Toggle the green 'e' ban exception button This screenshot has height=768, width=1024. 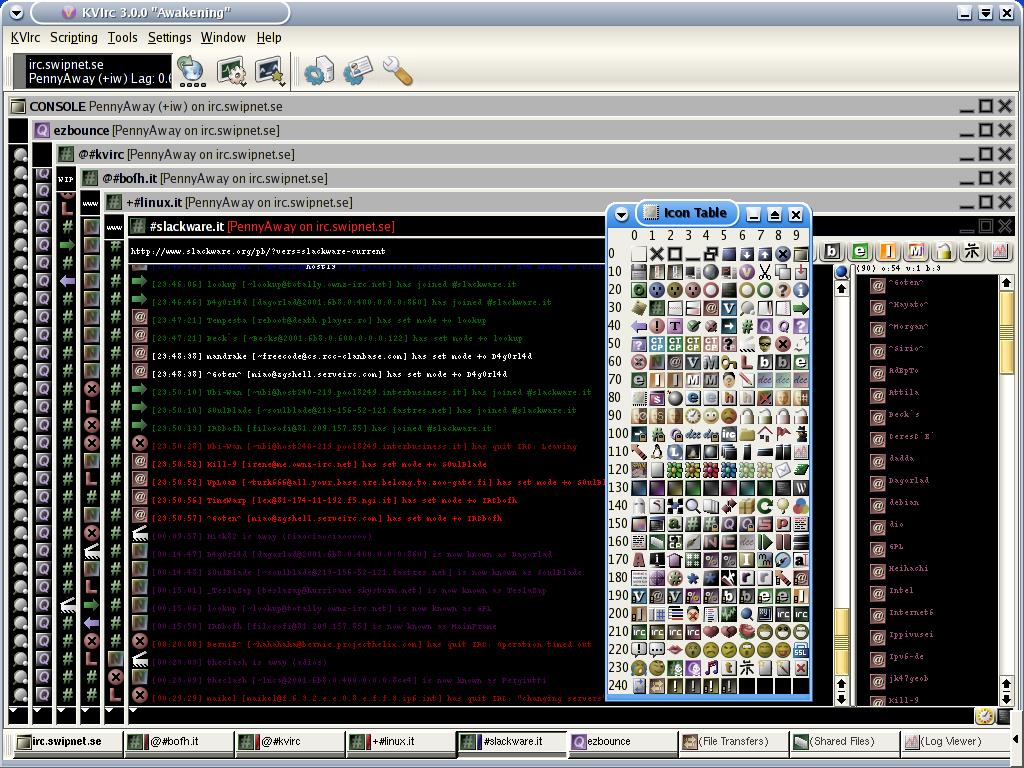click(860, 251)
